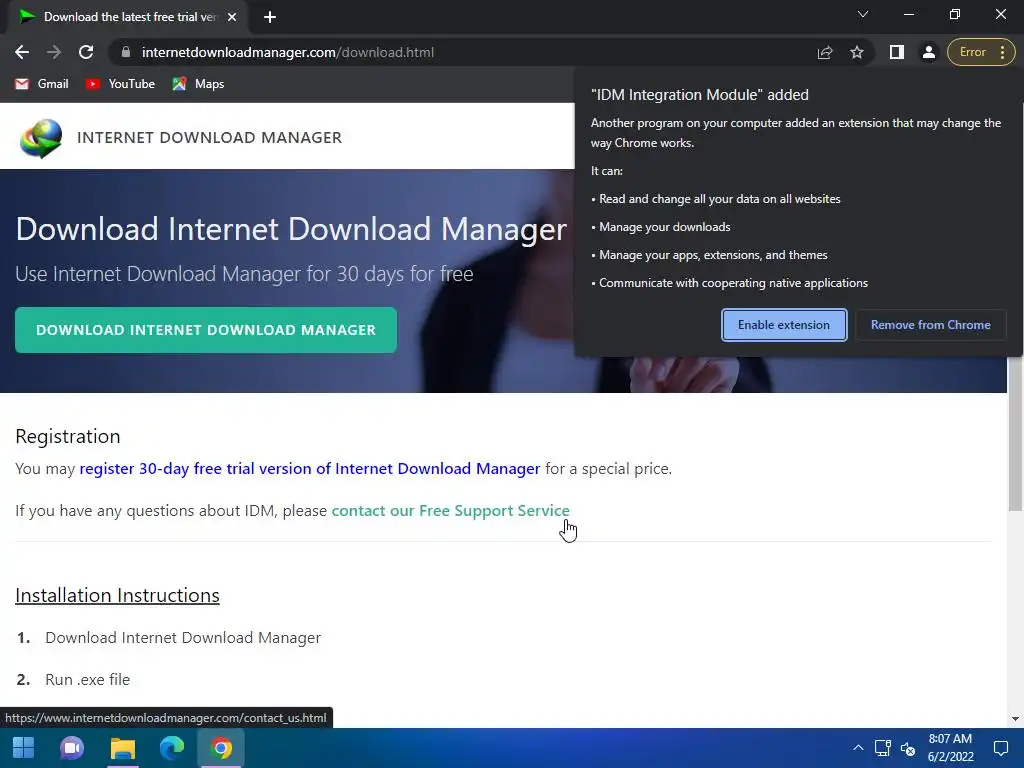Screen dimensions: 1024x768
Task: Click Enable extension in the popup
Action: point(784,325)
